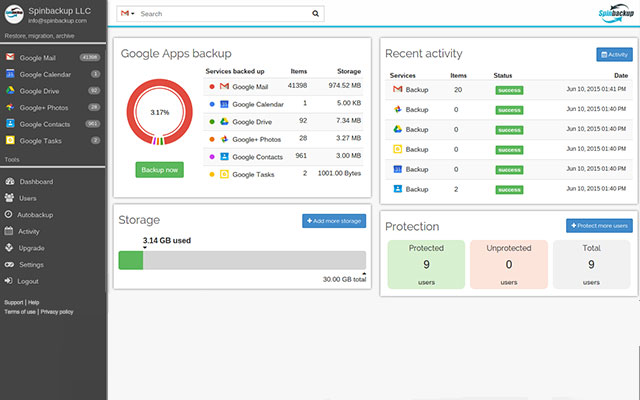Image resolution: width=640 pixels, height=400 pixels.
Task: Open the Activity button in Recent activity
Action: [x=614, y=54]
